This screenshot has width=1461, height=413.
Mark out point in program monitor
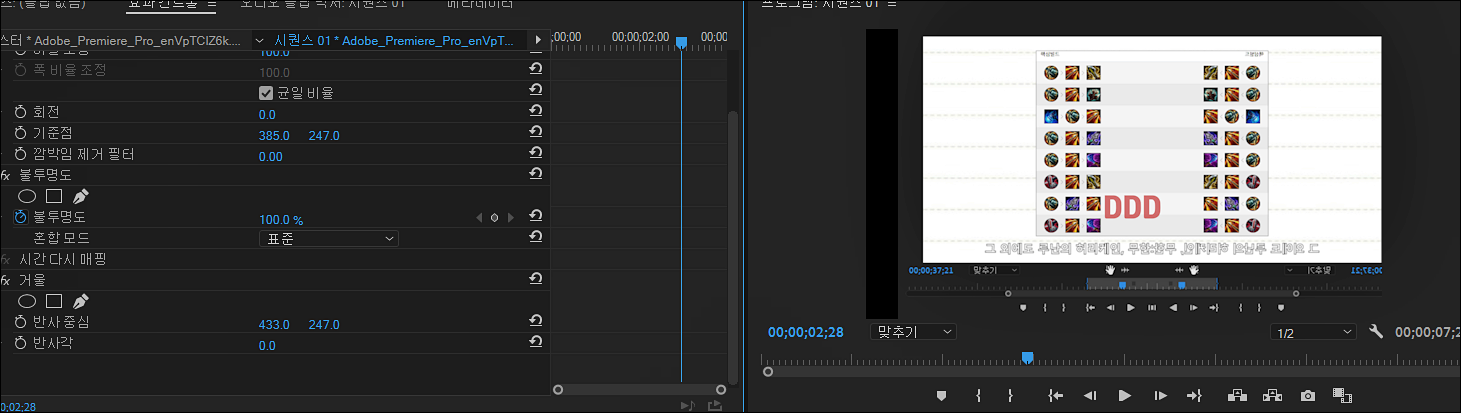coord(1011,396)
